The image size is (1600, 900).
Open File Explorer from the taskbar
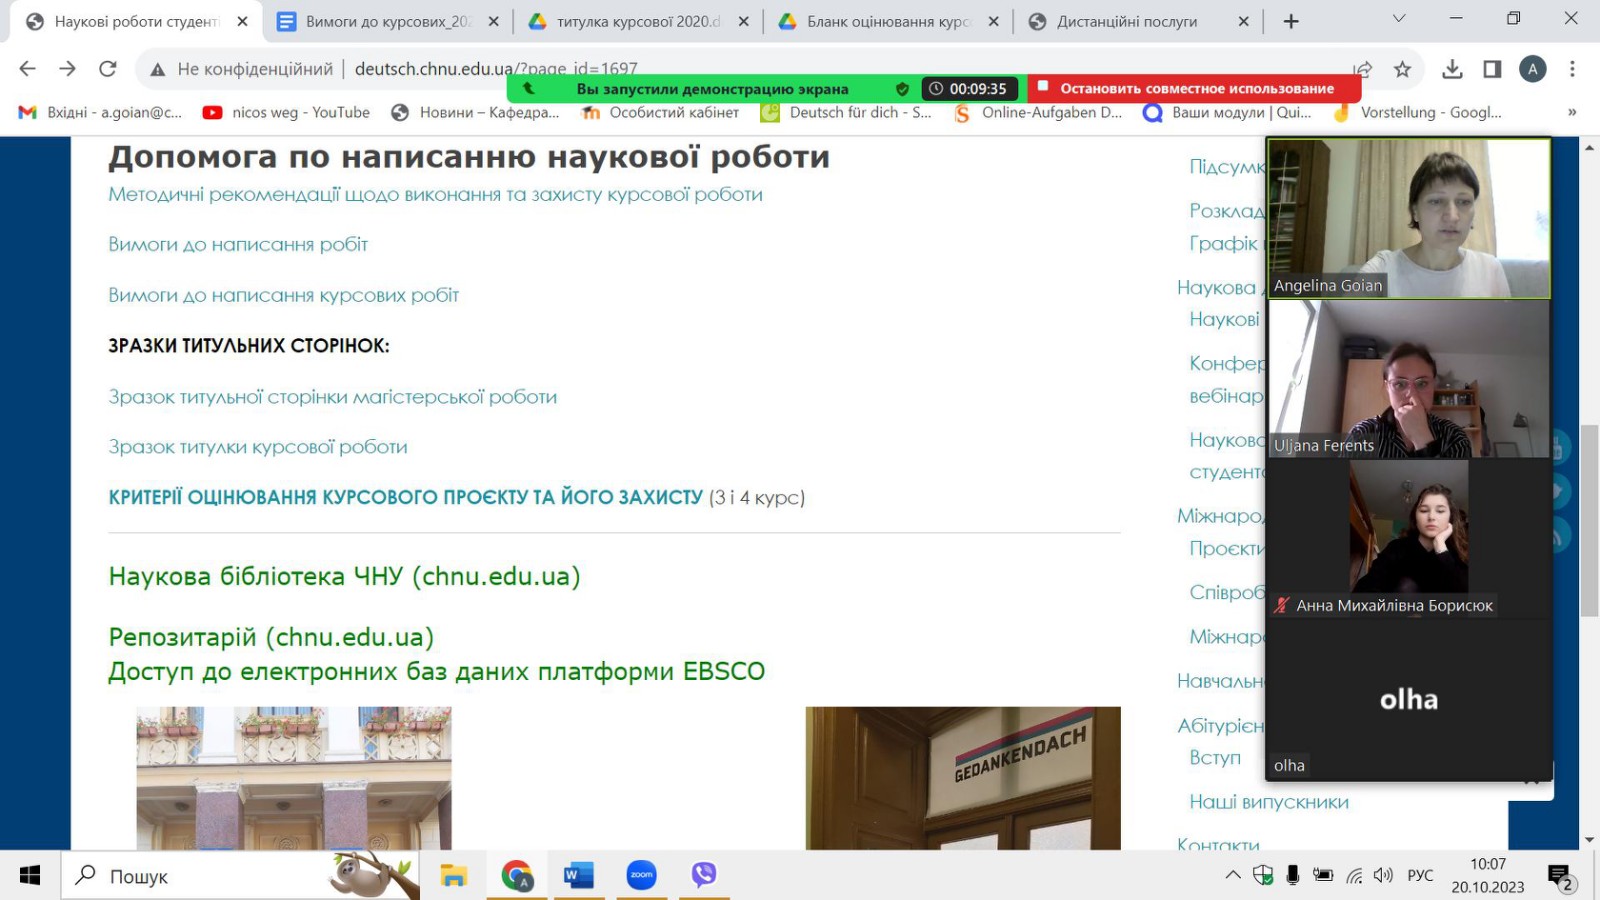pyautogui.click(x=454, y=876)
